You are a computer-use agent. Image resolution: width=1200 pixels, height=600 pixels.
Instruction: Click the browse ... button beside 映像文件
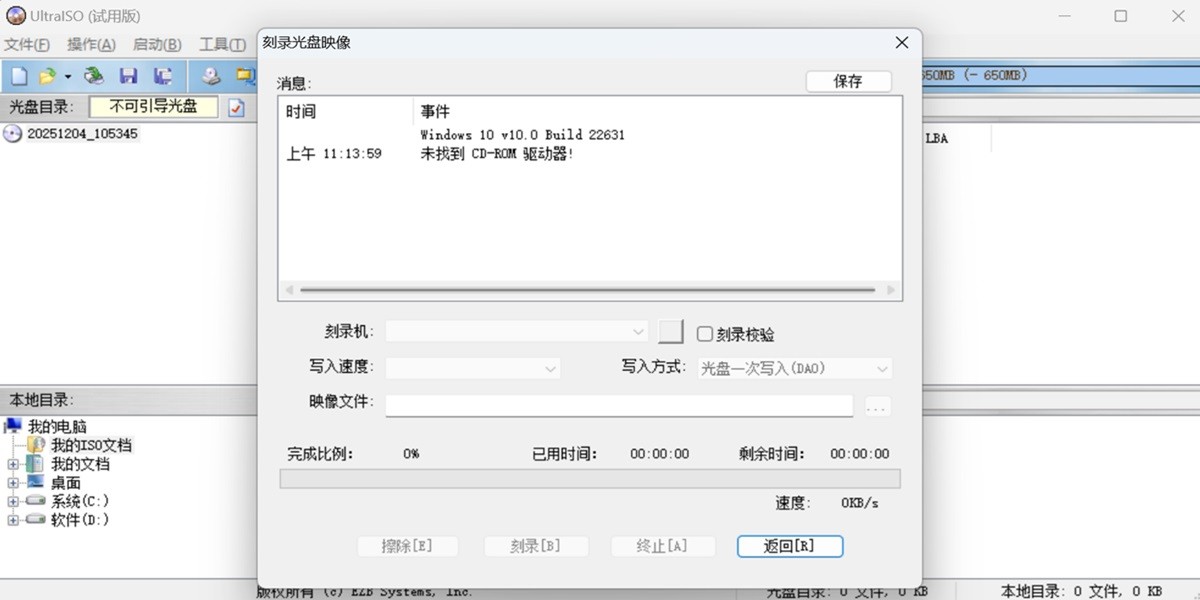(x=876, y=405)
